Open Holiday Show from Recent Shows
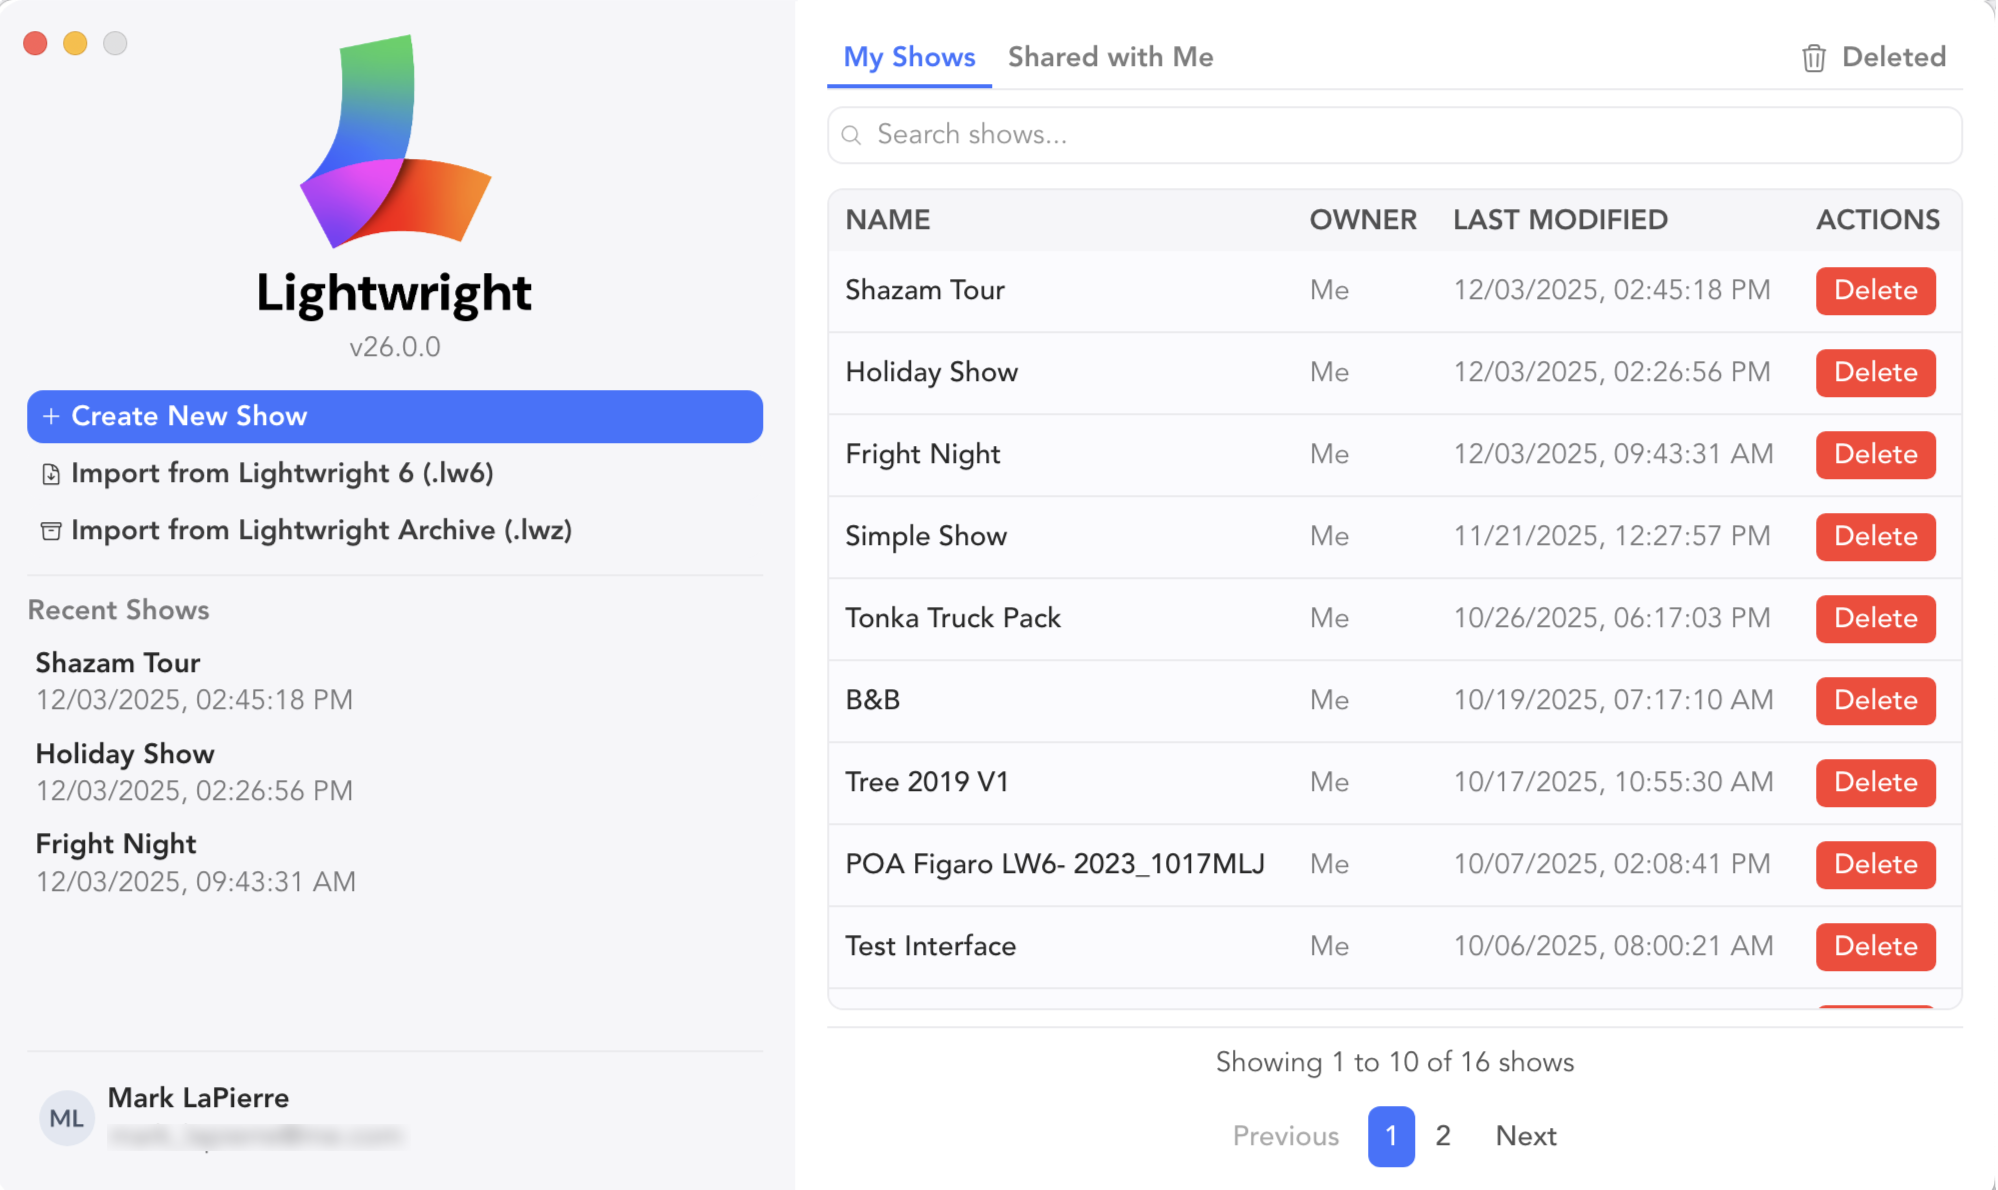 point(125,754)
